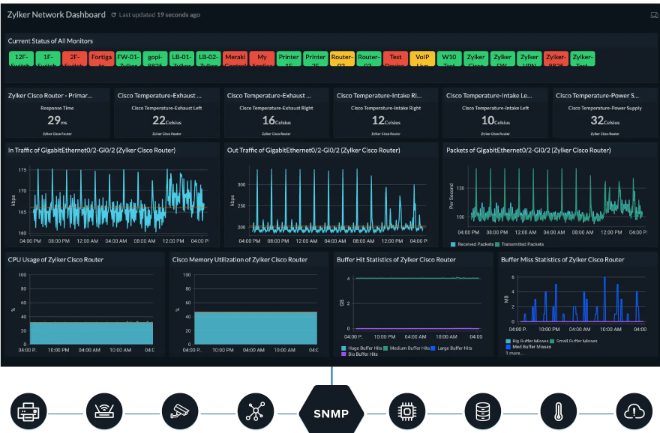Open the Zylker Cisco Router response time card
Viewport: 660px width, 433px height.
pos(56,113)
